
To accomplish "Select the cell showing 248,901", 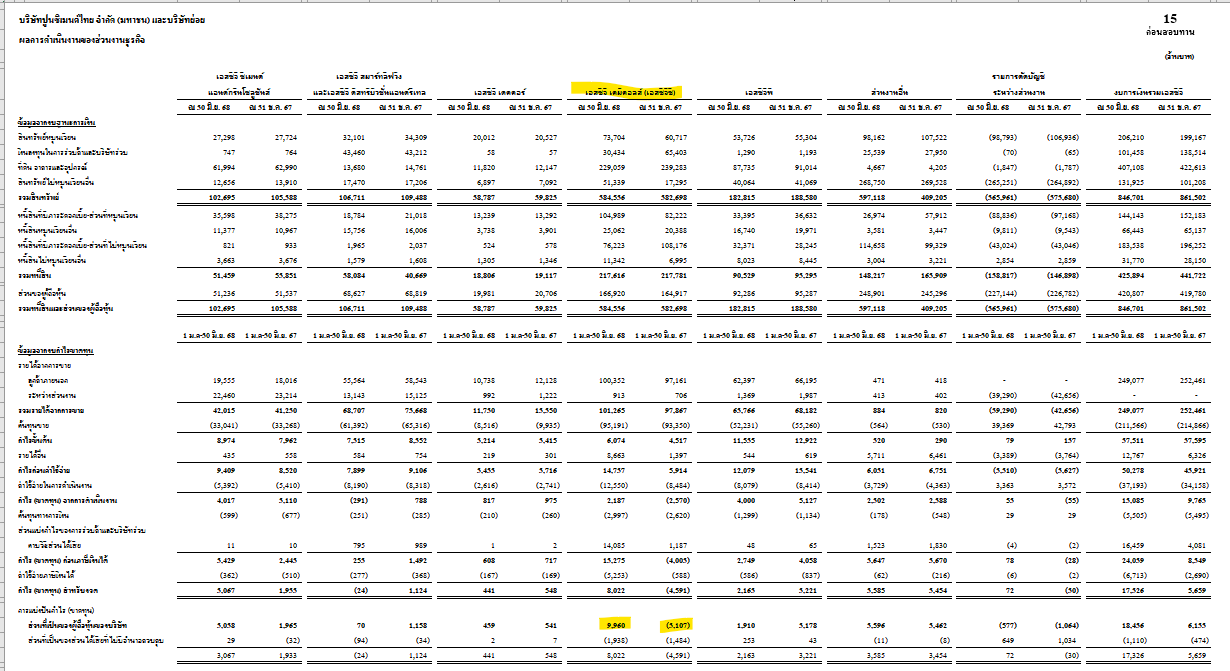I will pyautogui.click(x=870, y=295).
